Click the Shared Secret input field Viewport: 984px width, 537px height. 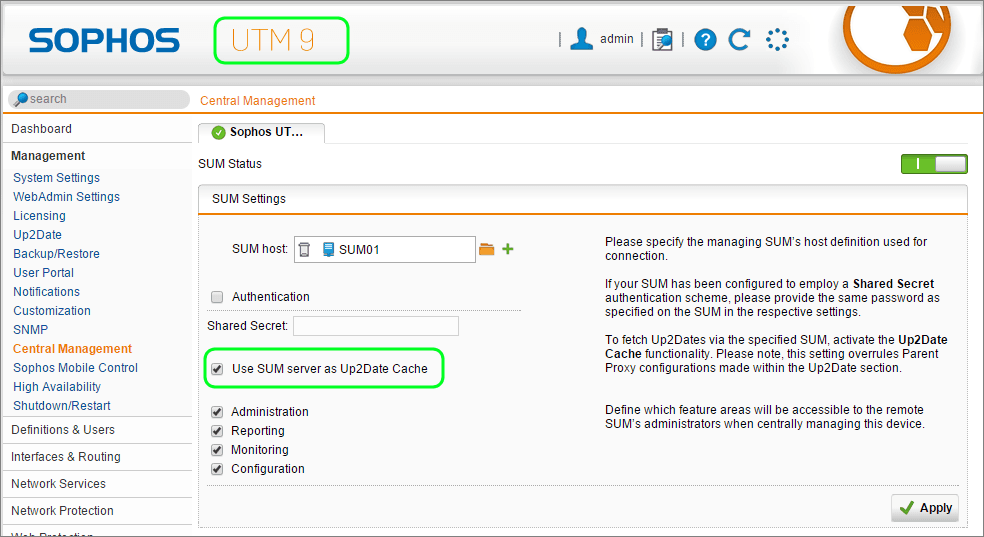click(x=376, y=326)
